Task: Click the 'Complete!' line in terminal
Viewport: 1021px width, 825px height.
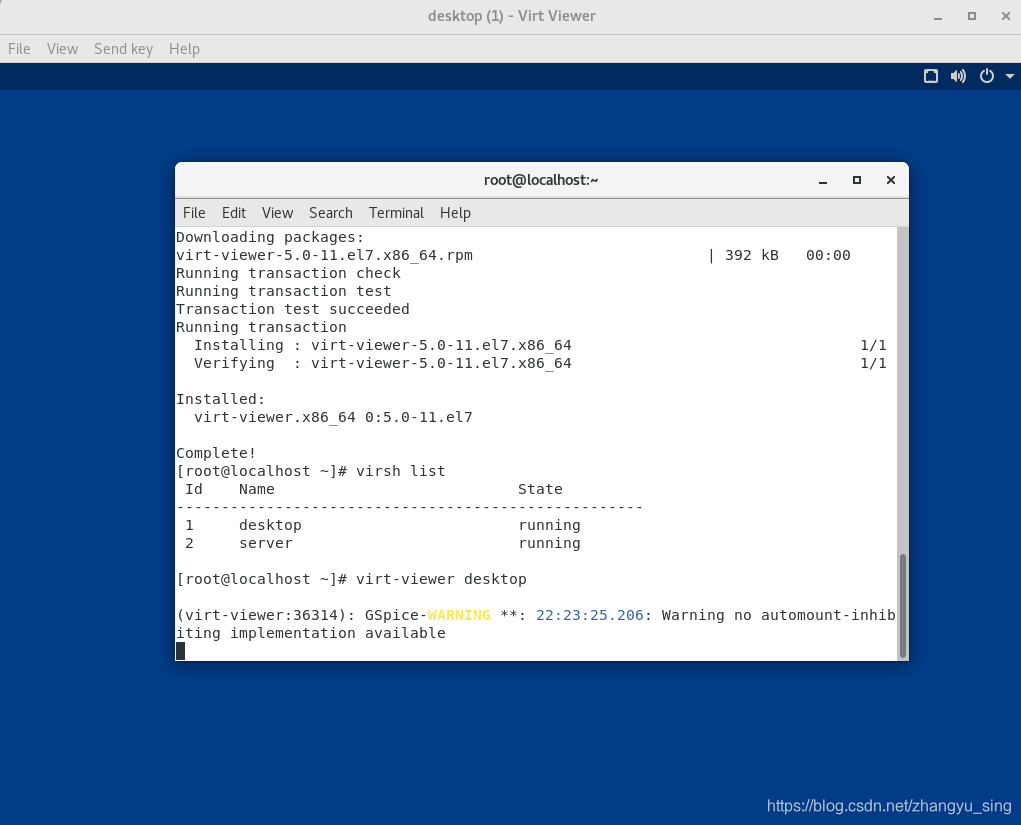Action: point(216,453)
